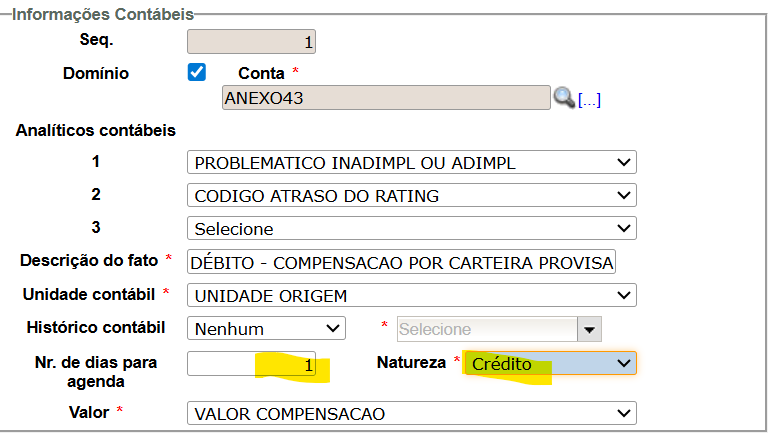The width and height of the screenshot is (771, 433).
Task: Click the Analíticos contábeis heading label
Action: (96, 130)
